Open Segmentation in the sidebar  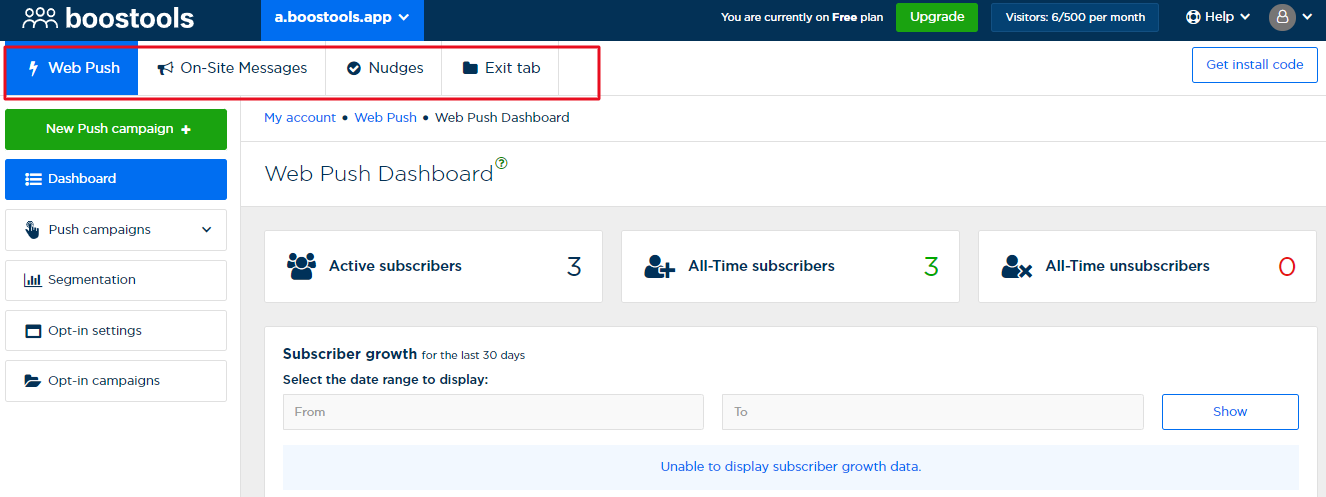coord(116,280)
